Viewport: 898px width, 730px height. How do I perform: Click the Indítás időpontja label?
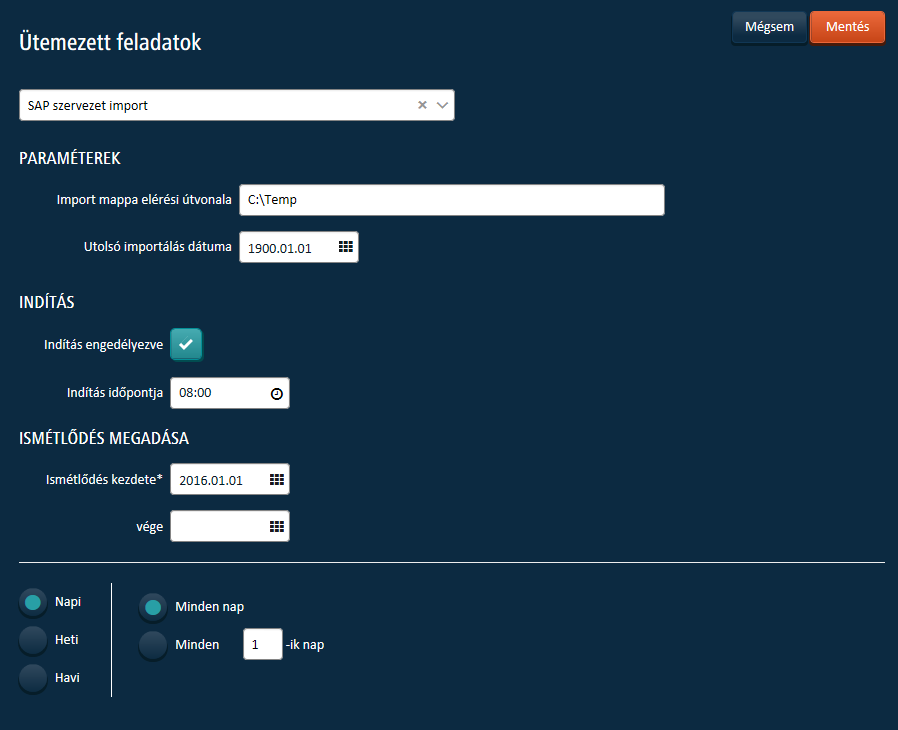tap(115, 393)
